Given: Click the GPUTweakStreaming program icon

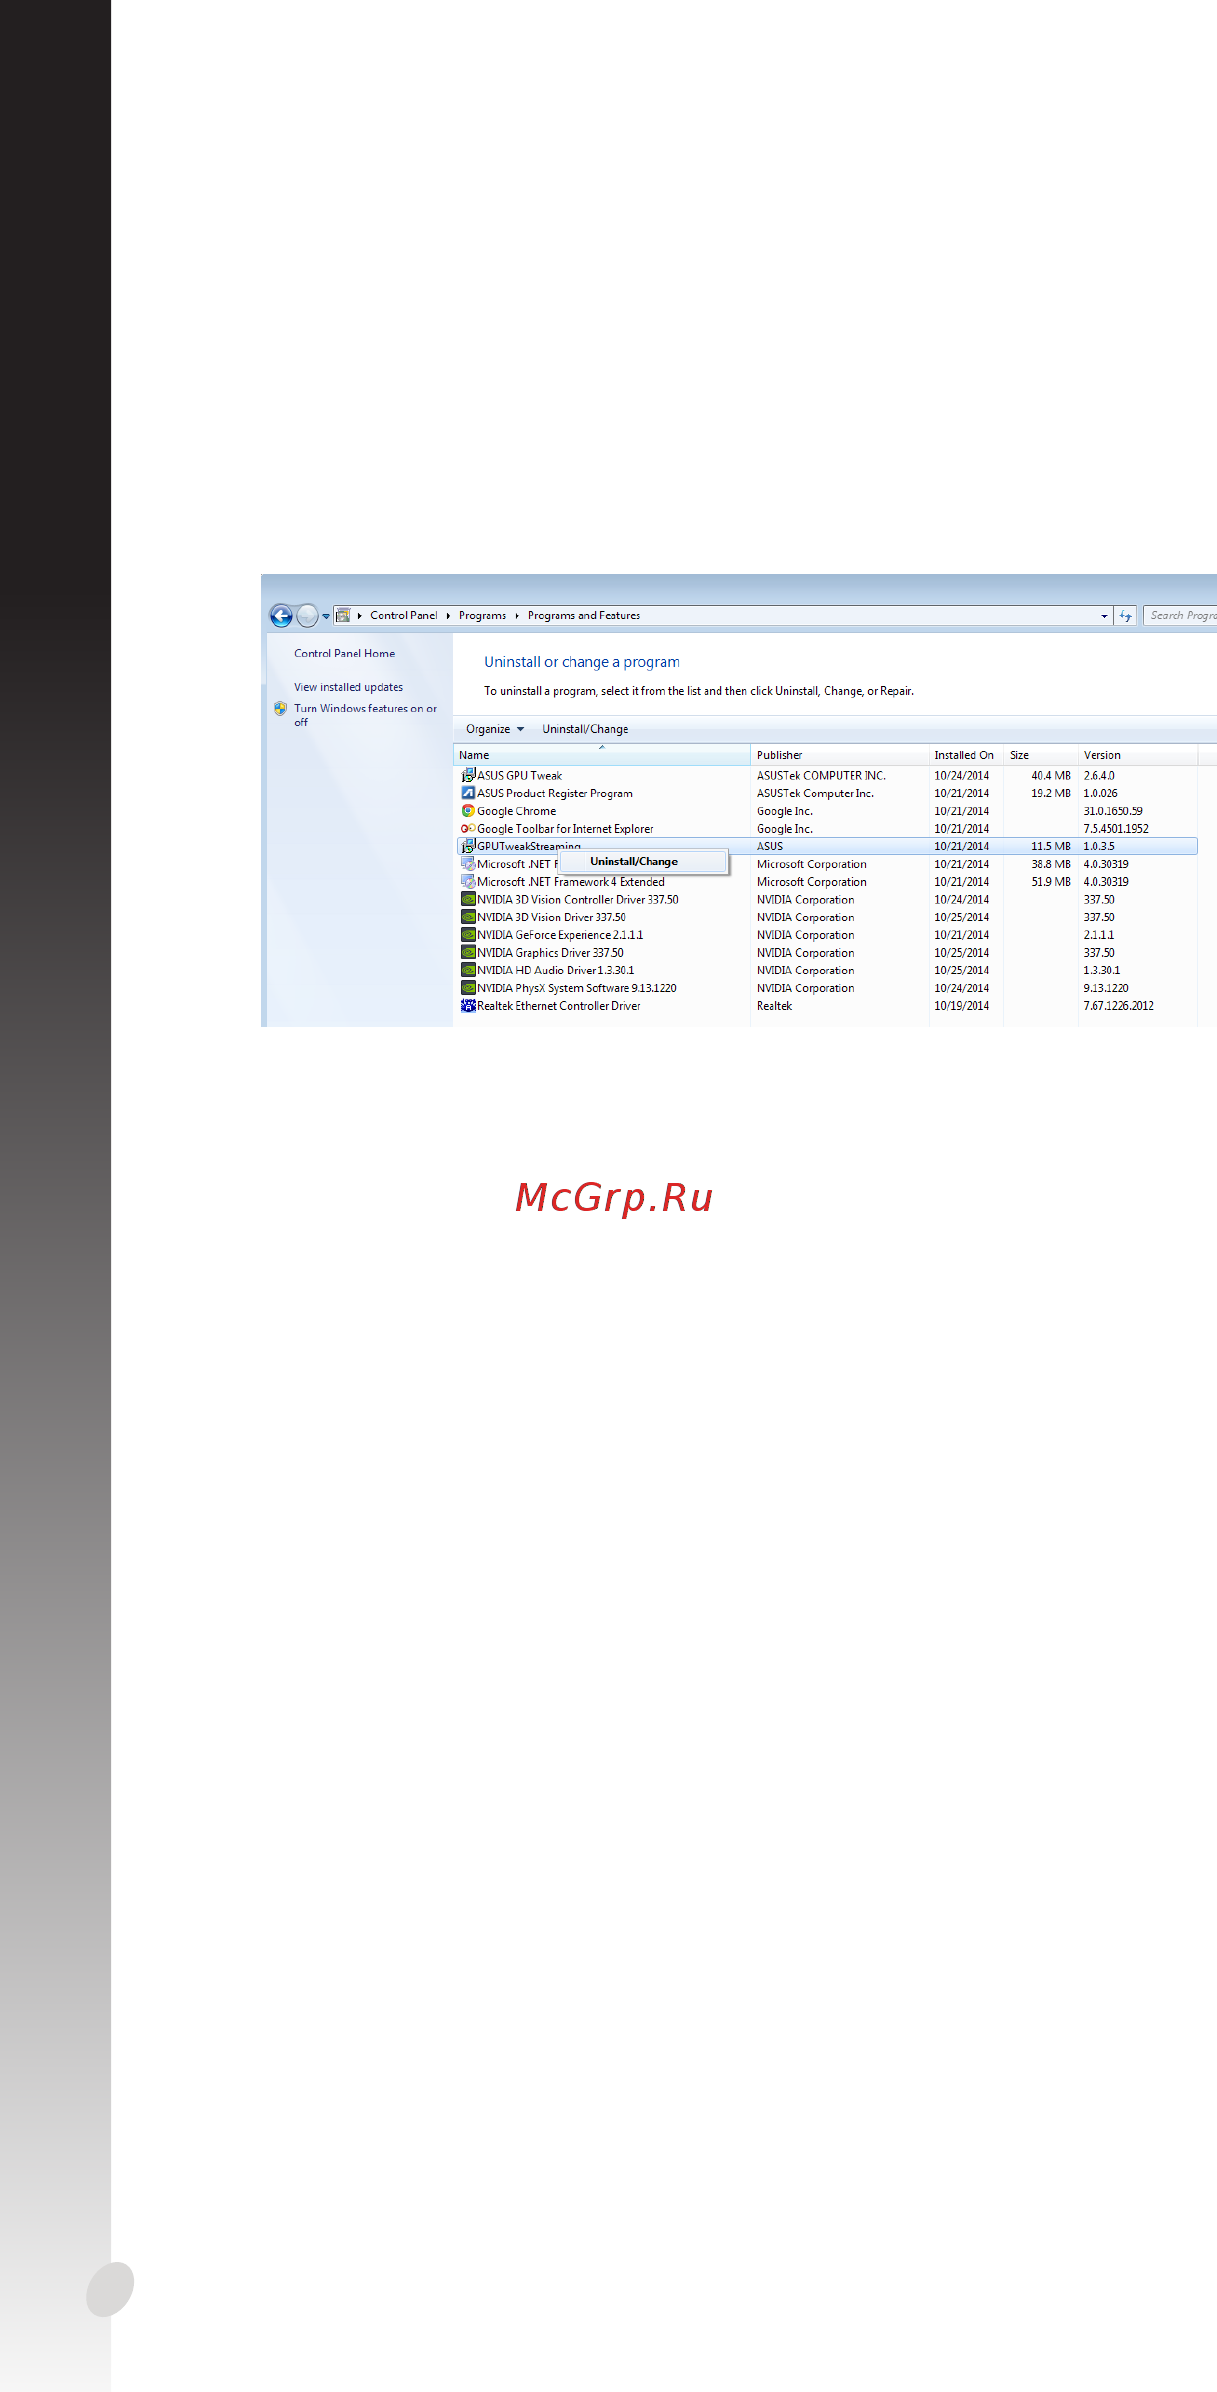Looking at the screenshot, I should pos(468,846).
